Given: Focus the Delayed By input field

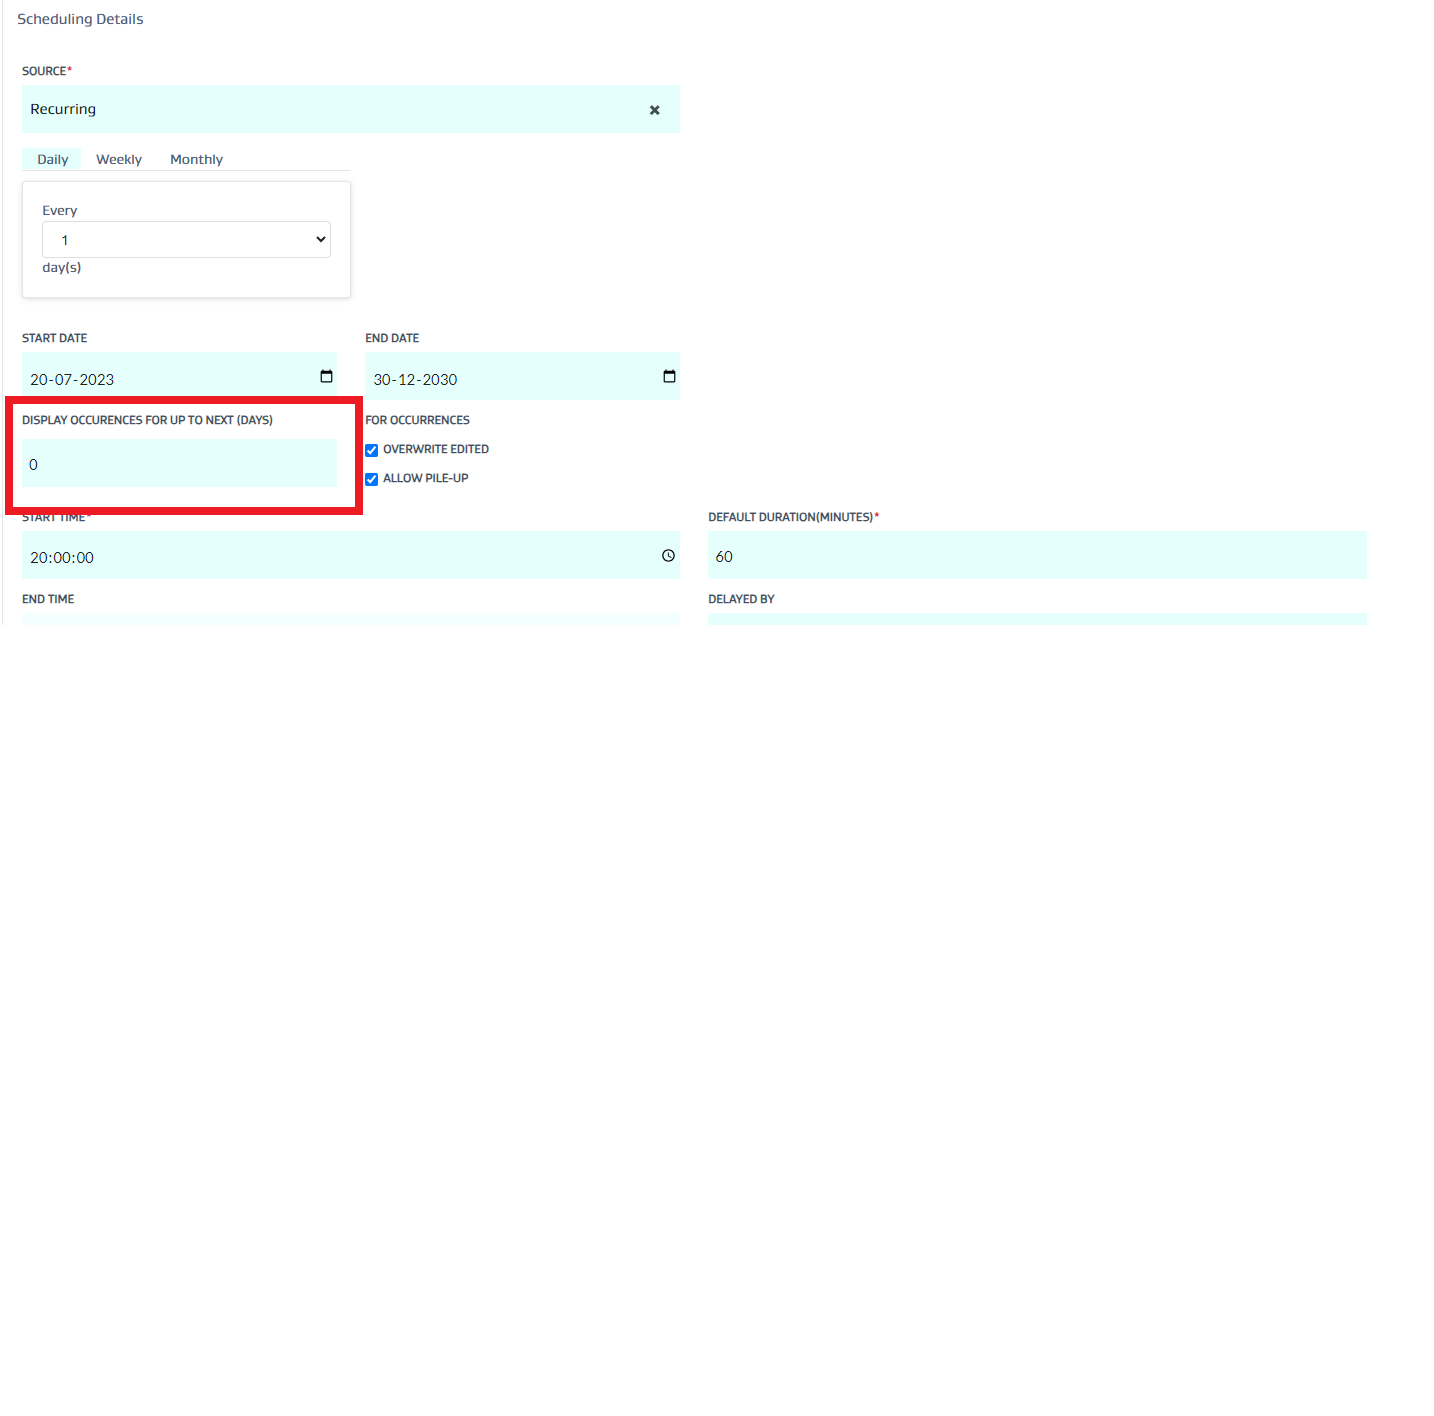Looking at the screenshot, I should point(1036,619).
